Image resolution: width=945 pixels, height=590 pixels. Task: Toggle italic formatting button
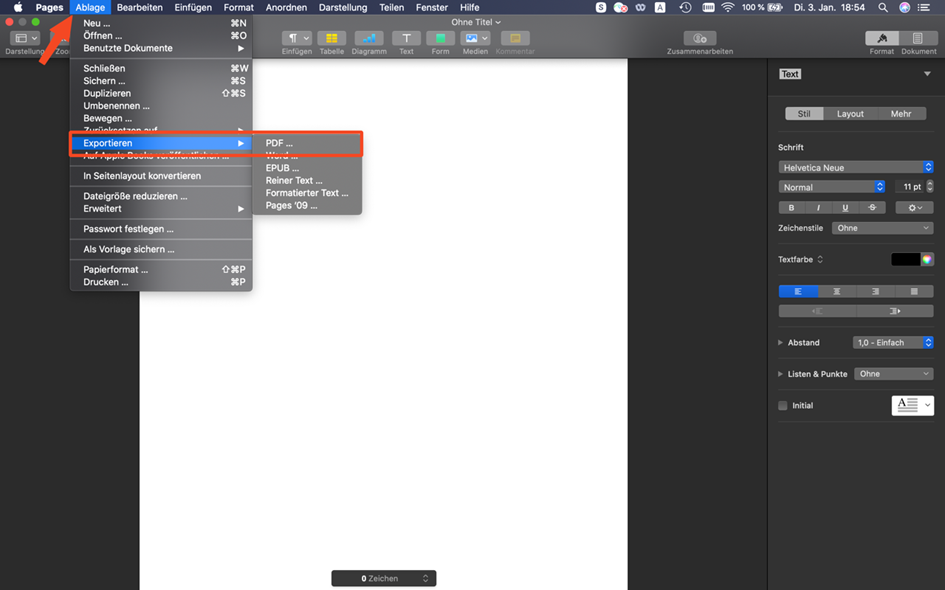point(818,207)
